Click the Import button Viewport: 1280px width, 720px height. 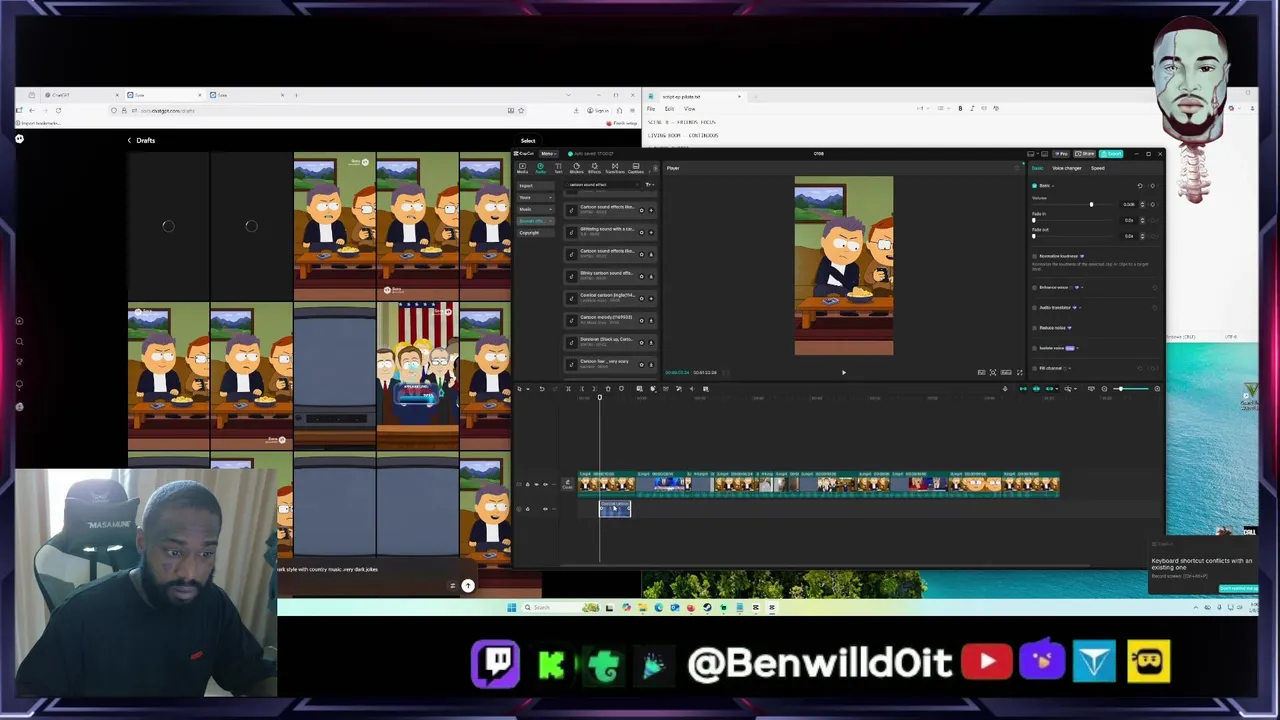(x=535, y=185)
